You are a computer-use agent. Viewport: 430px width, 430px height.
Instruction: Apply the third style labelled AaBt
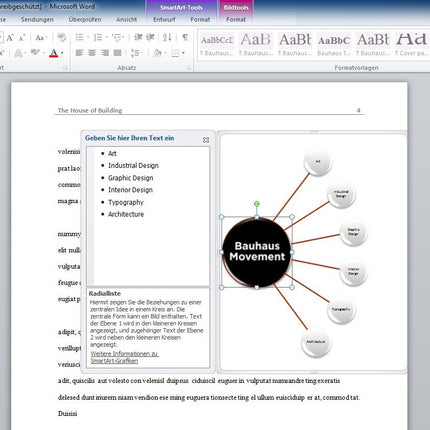point(295,44)
